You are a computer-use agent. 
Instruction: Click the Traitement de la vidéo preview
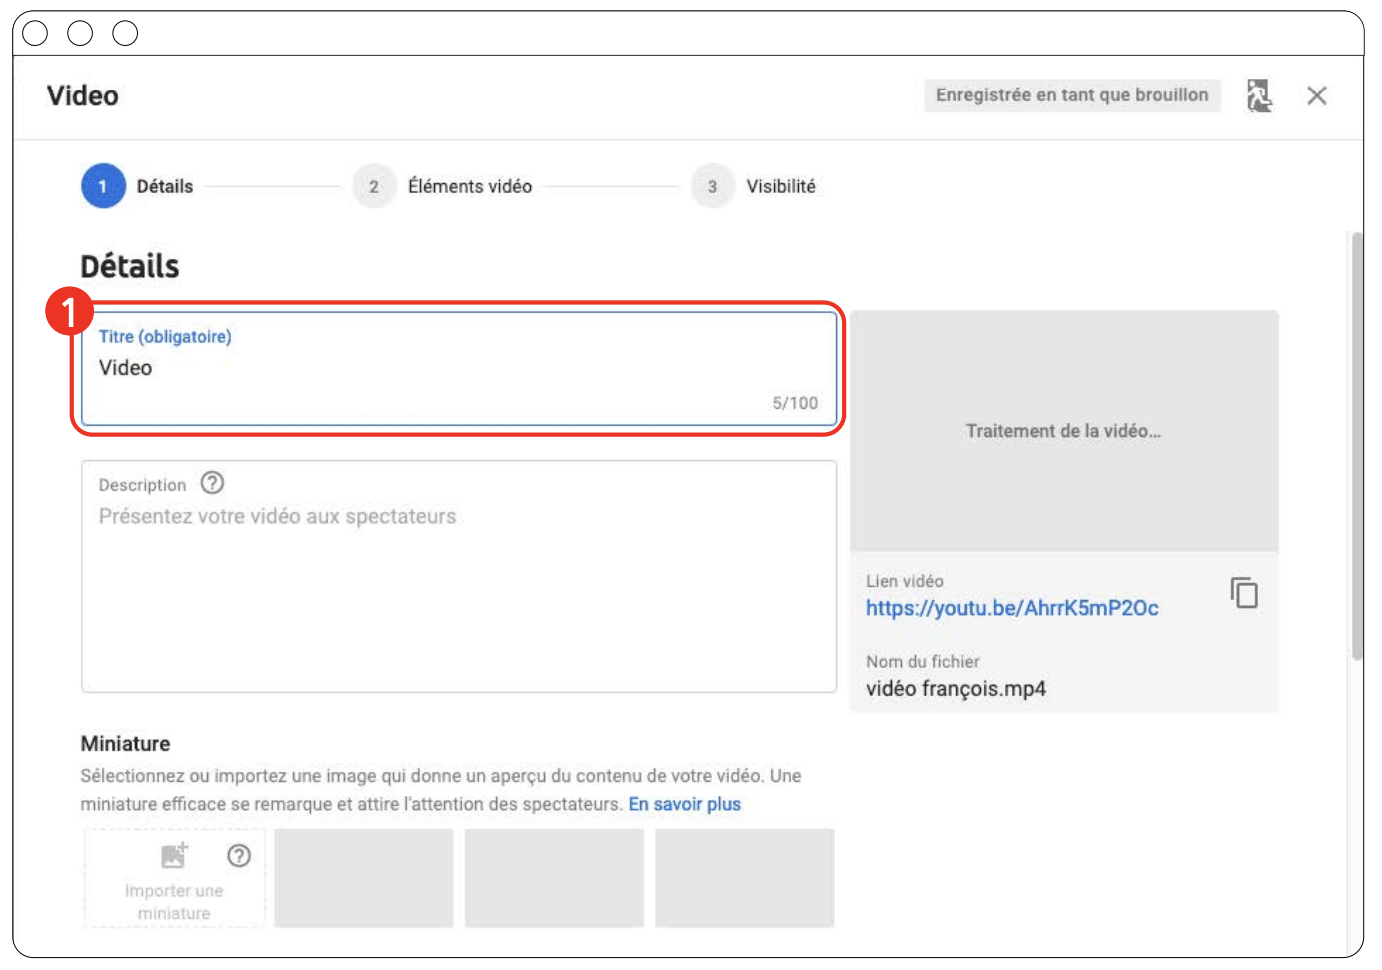pos(1063,431)
